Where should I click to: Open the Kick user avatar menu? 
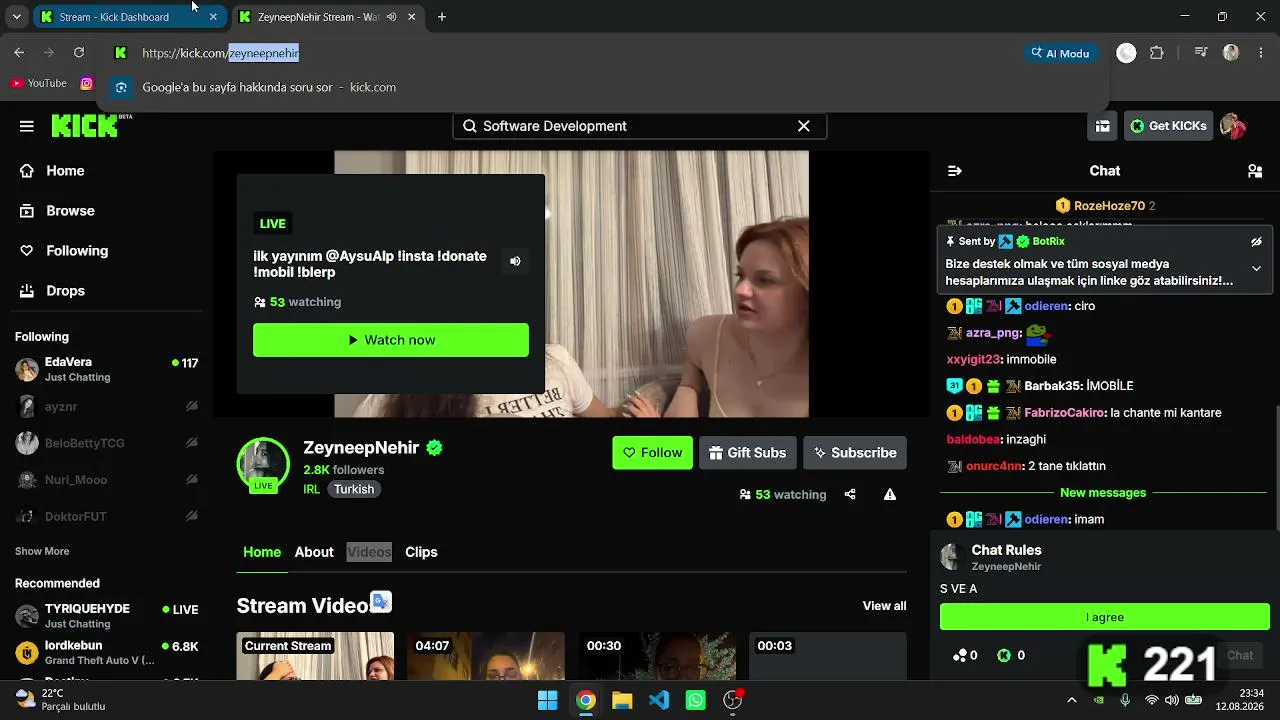pos(1232,126)
